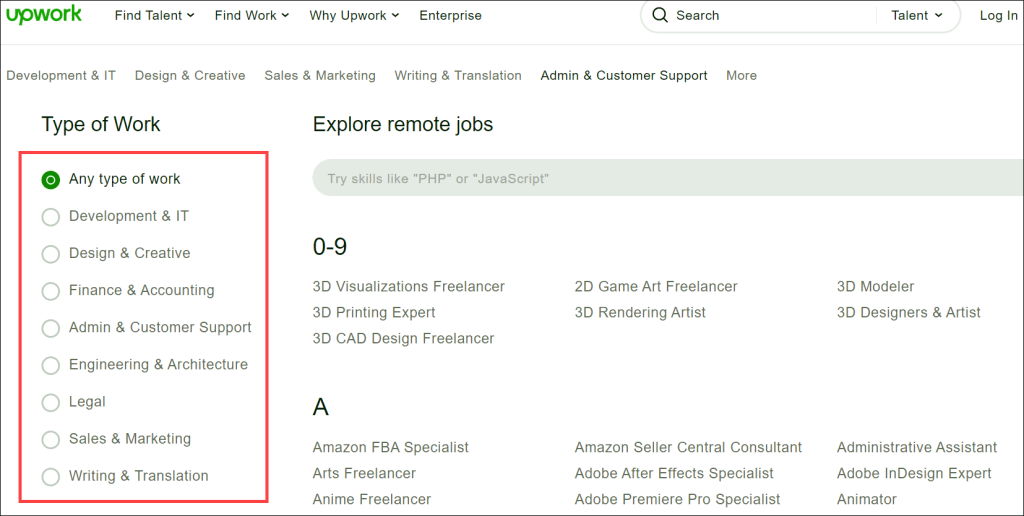Viewport: 1024px width, 516px height.
Task: Open the Adobe InDesign Expert link
Action: [914, 473]
